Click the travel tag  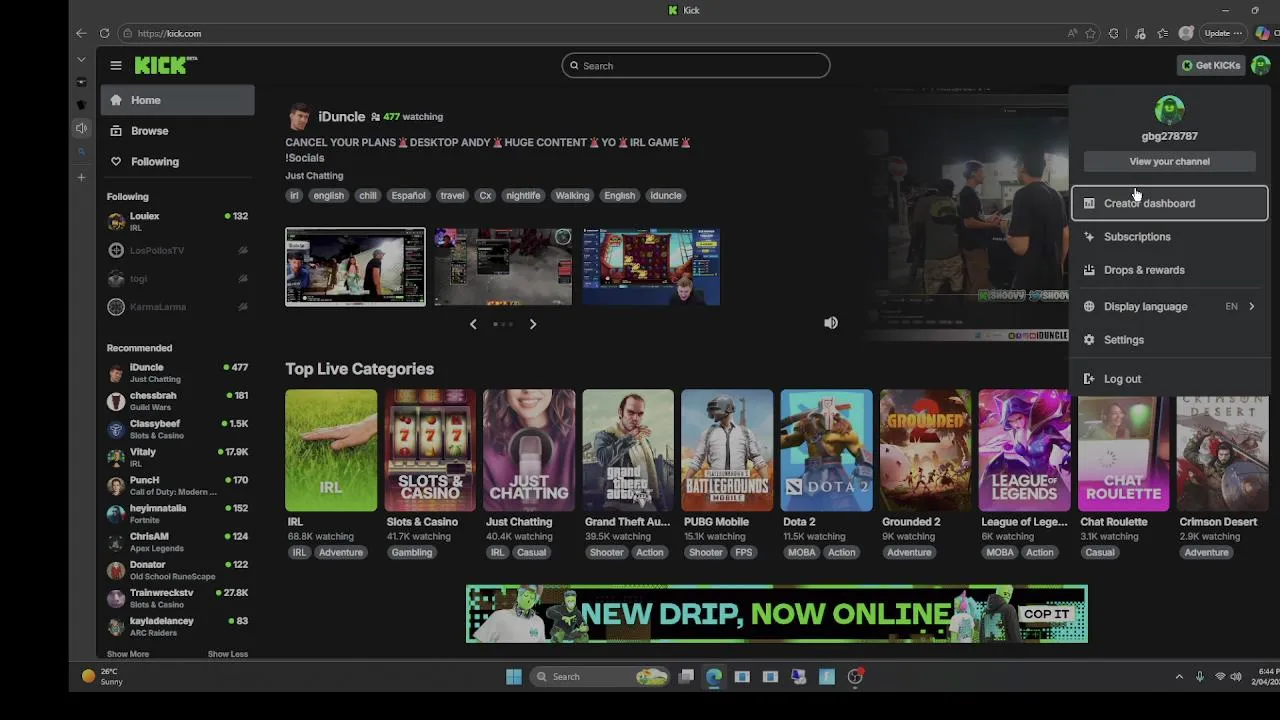(x=452, y=196)
